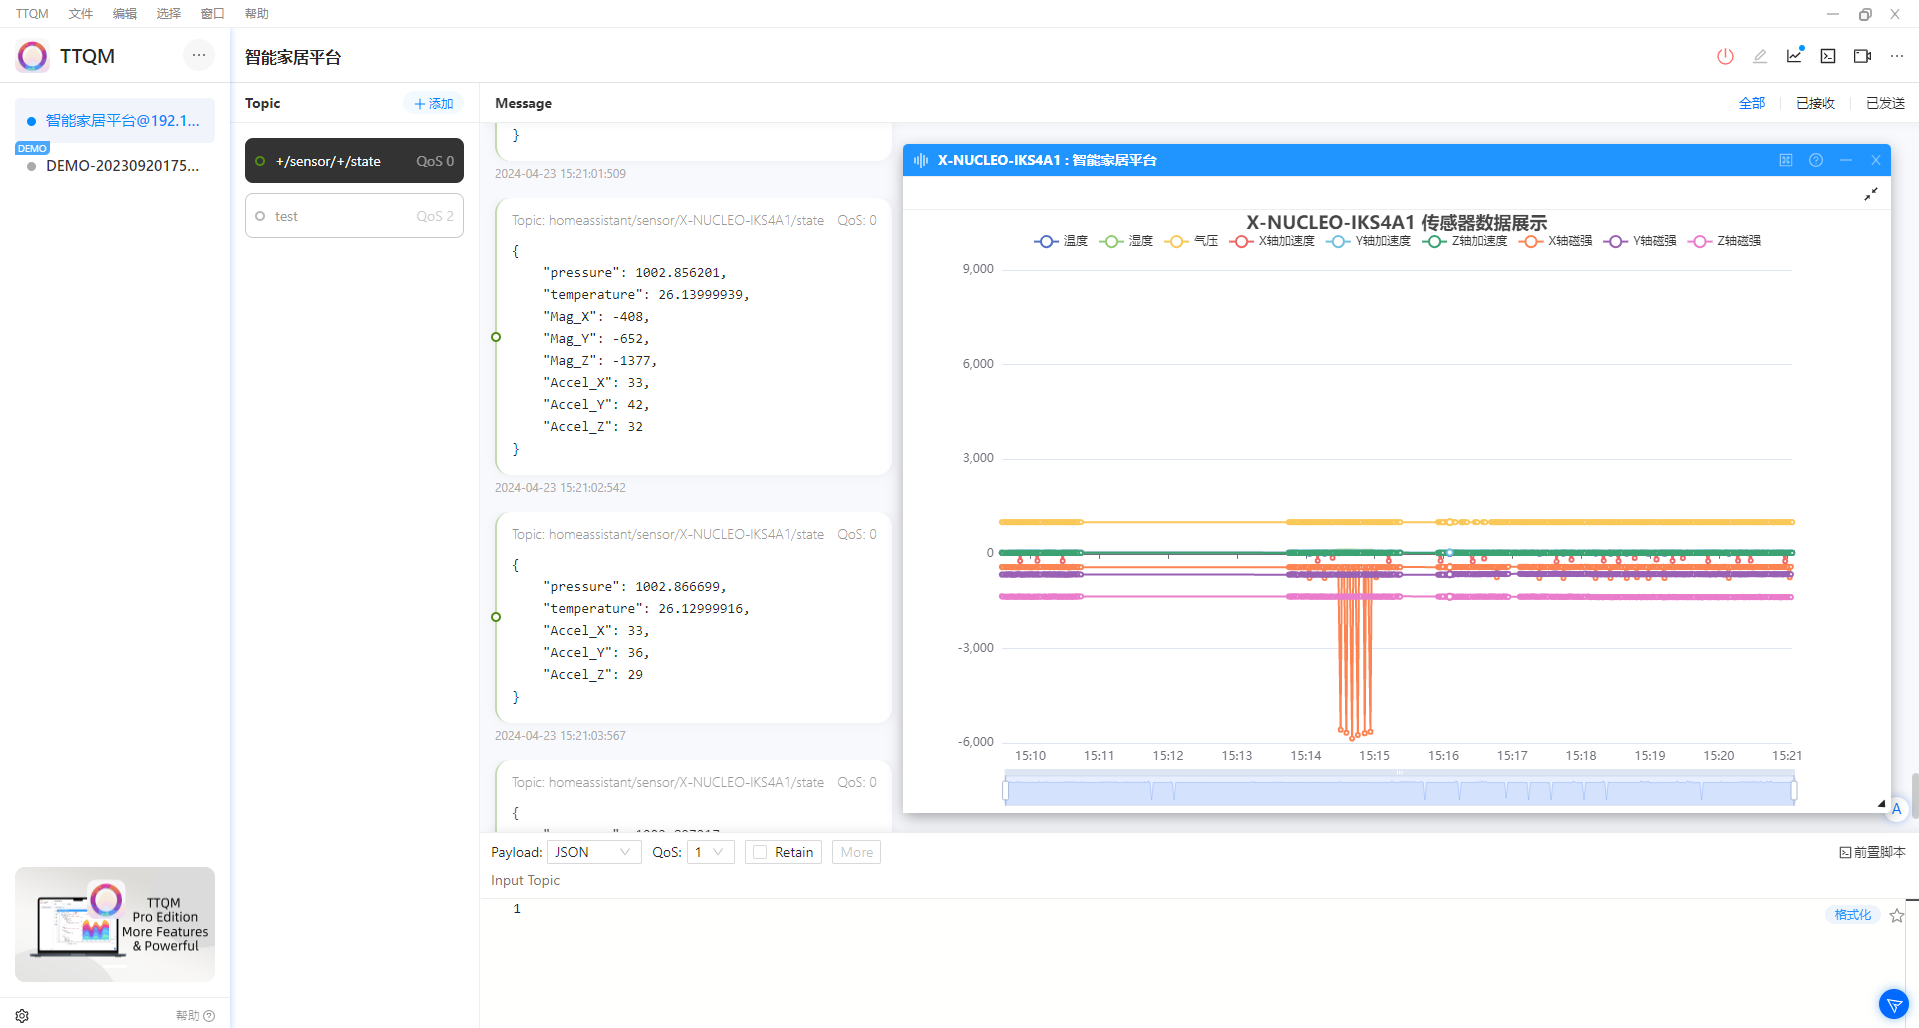
Task: Disconnect using the red power icon
Action: pos(1725,56)
